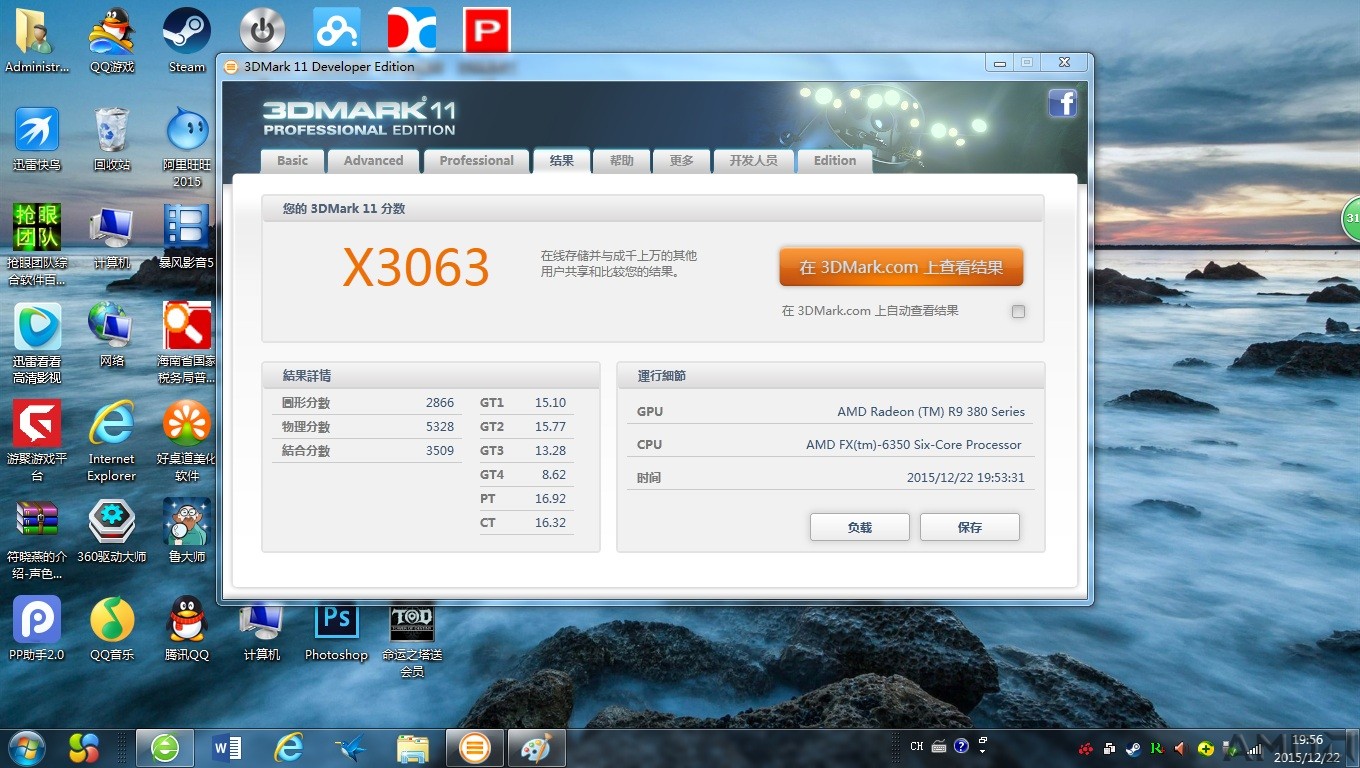Open the Steam desktop shortcut

(x=187, y=40)
